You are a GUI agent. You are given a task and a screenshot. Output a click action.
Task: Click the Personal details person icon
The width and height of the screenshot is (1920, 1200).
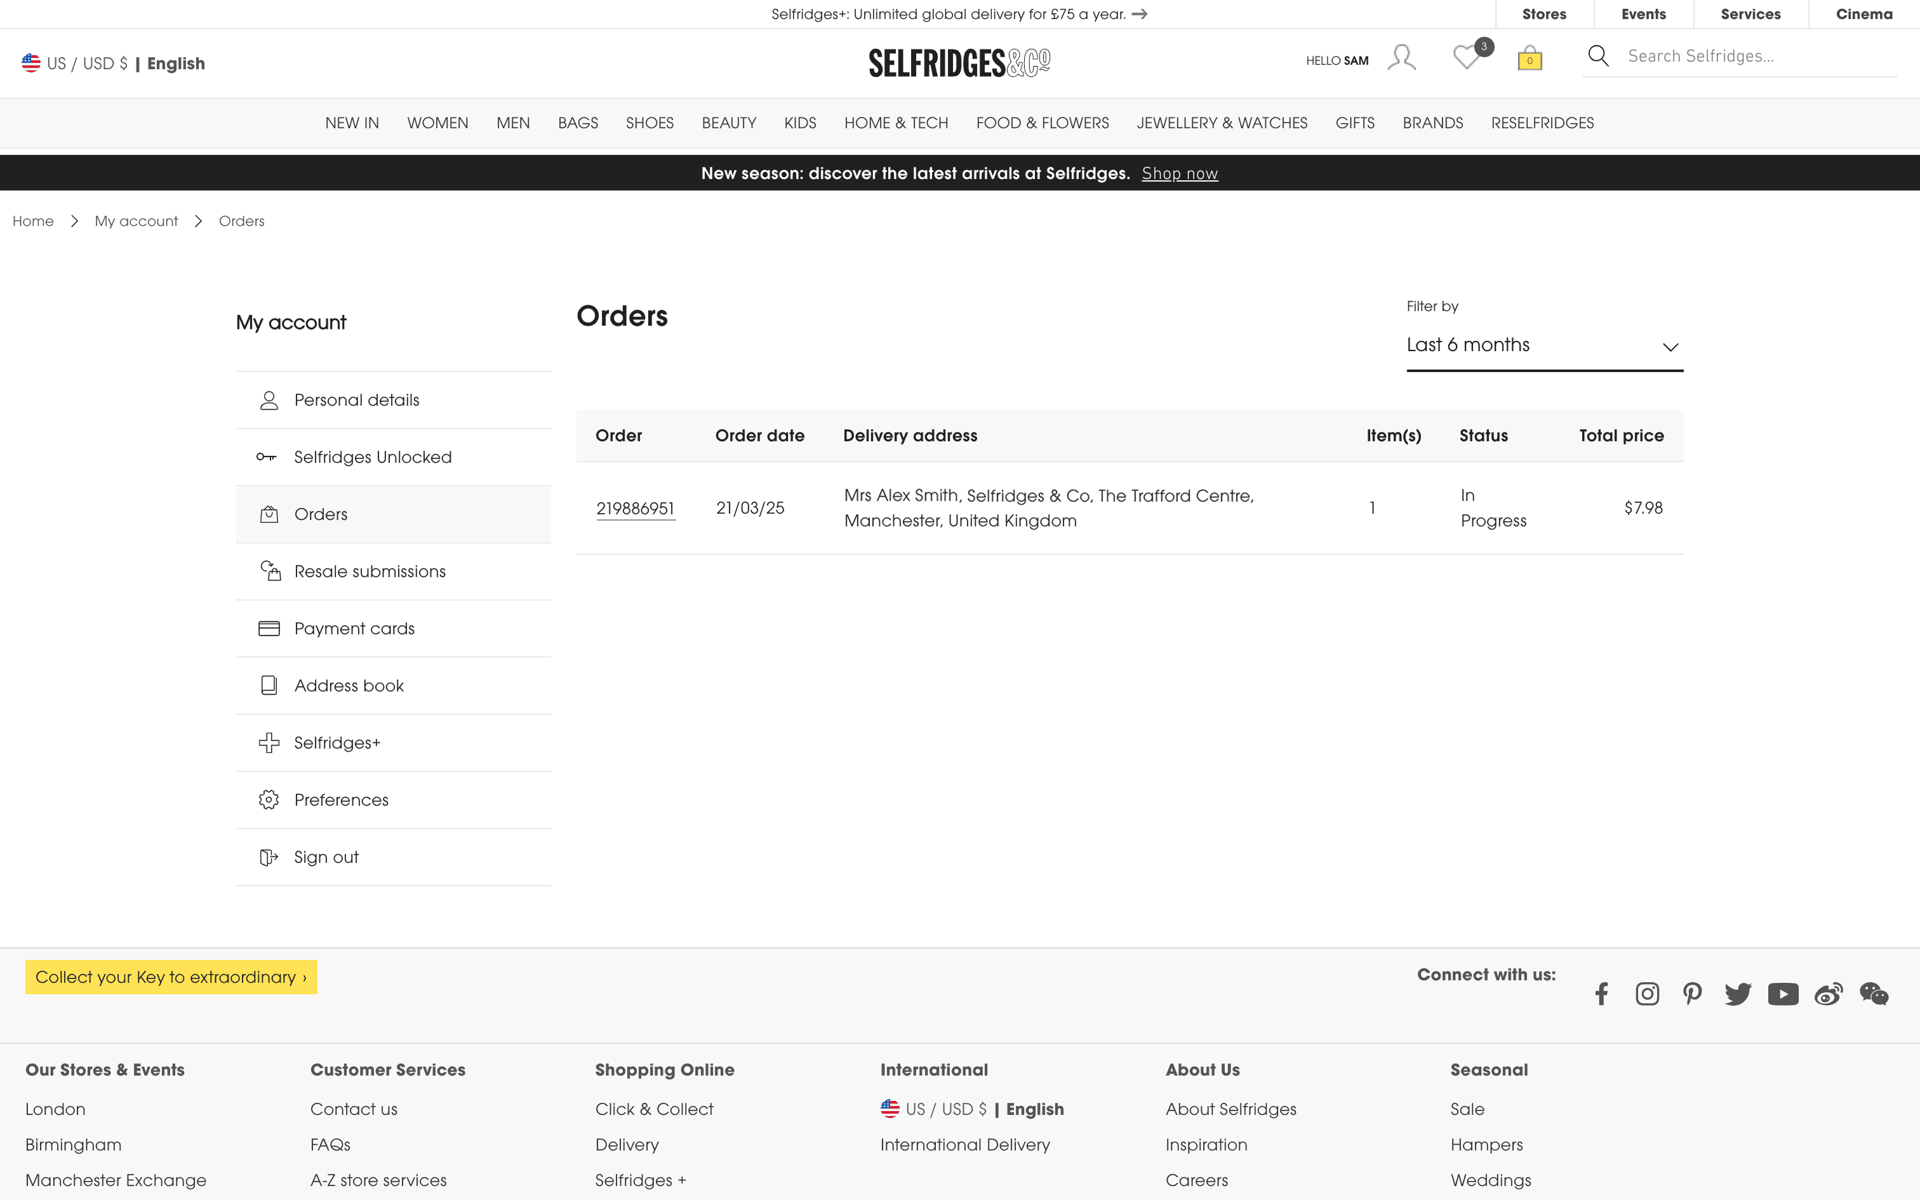[269, 400]
